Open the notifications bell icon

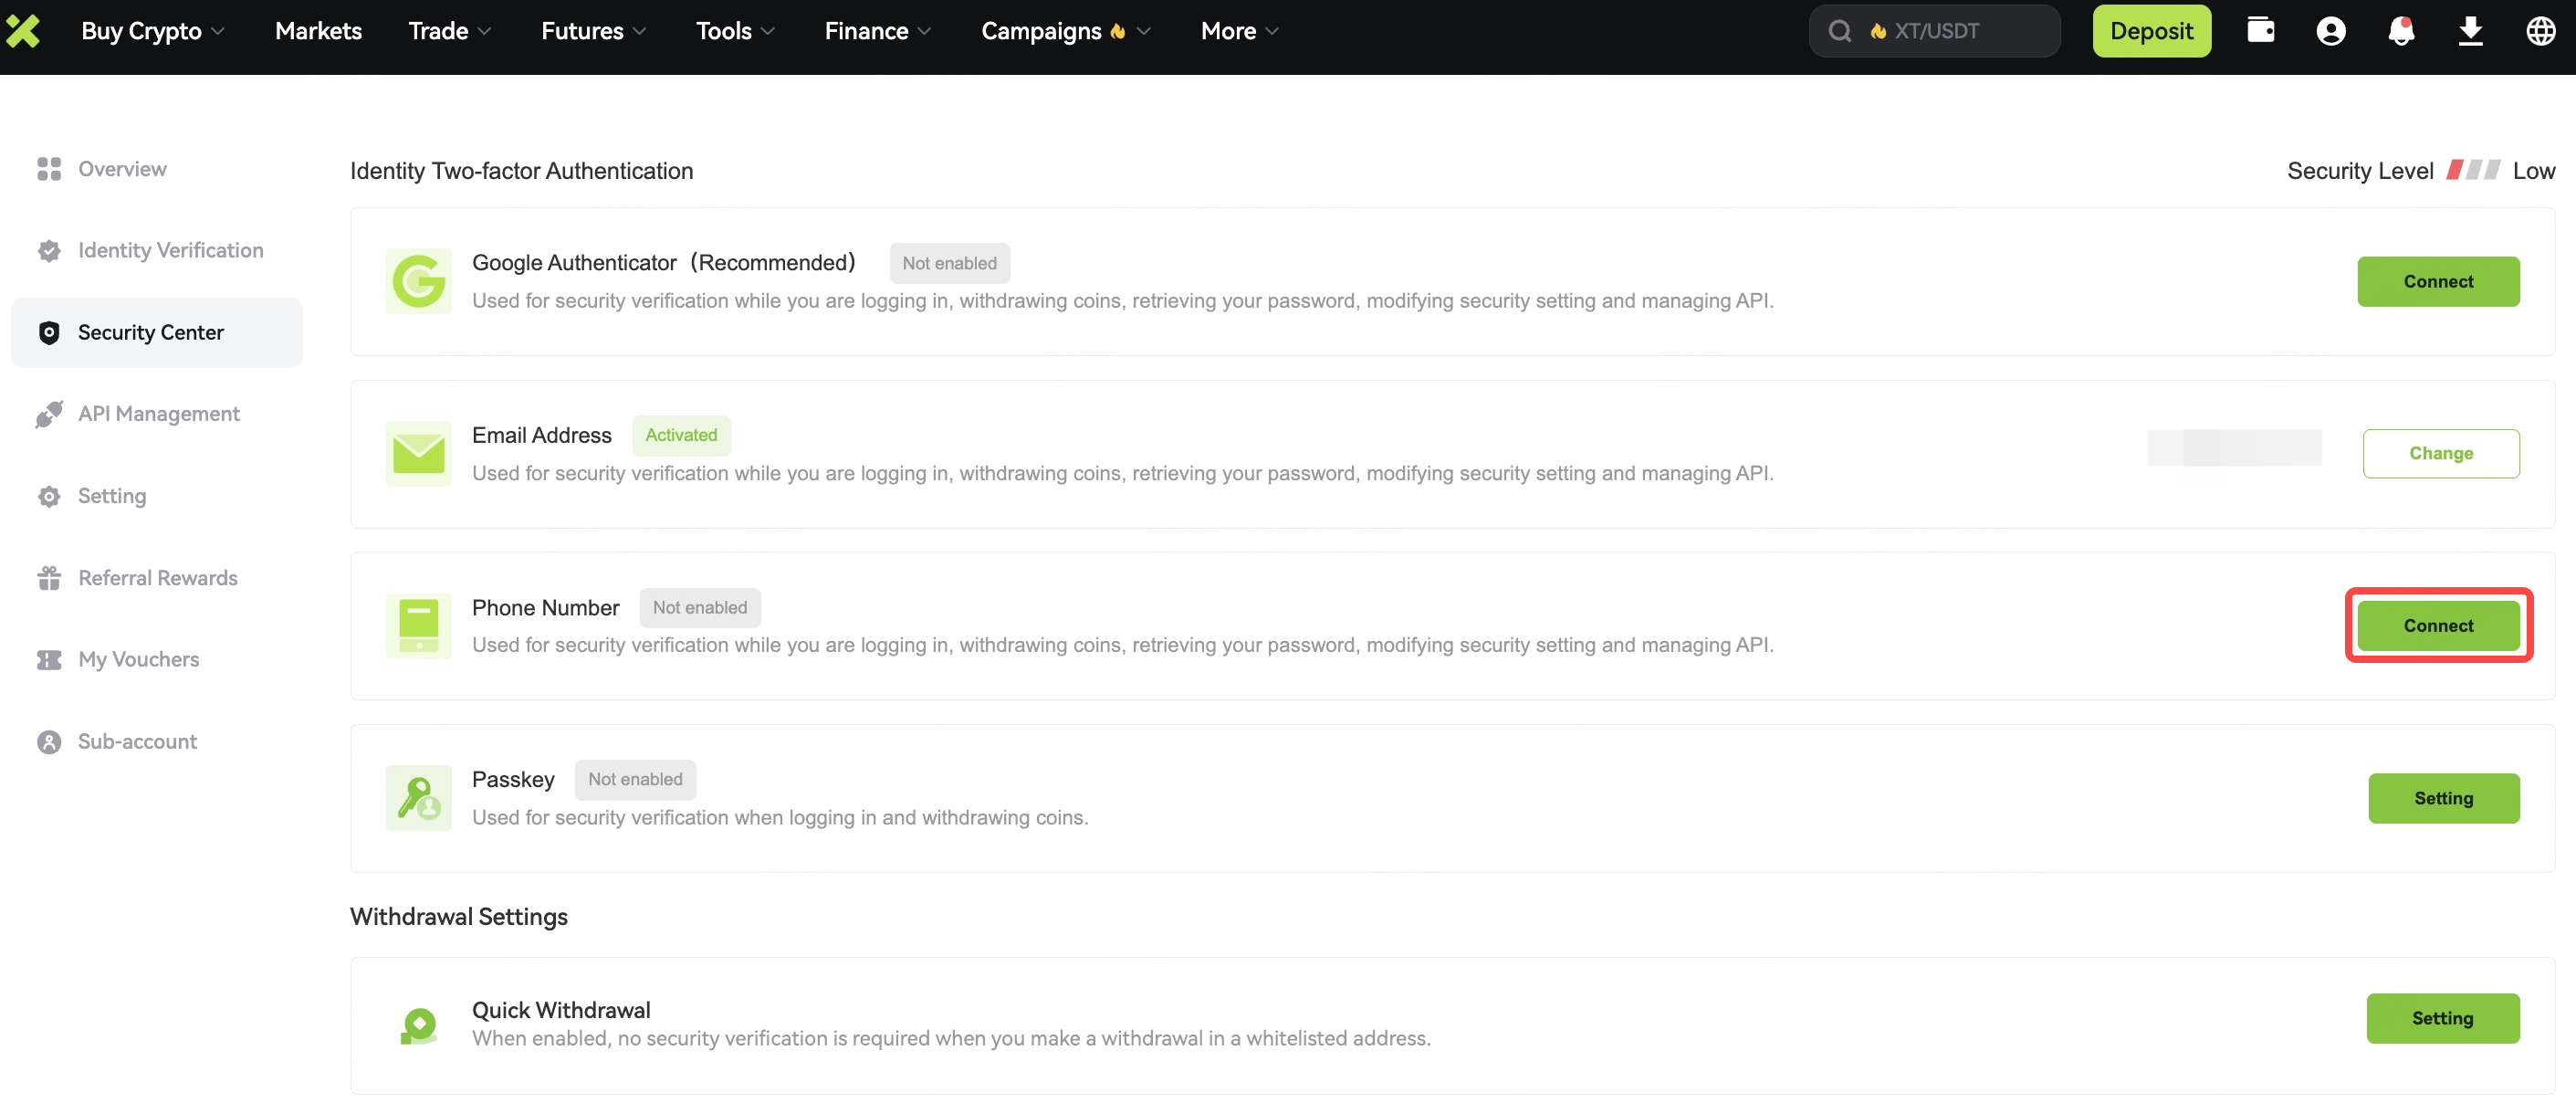(2400, 31)
